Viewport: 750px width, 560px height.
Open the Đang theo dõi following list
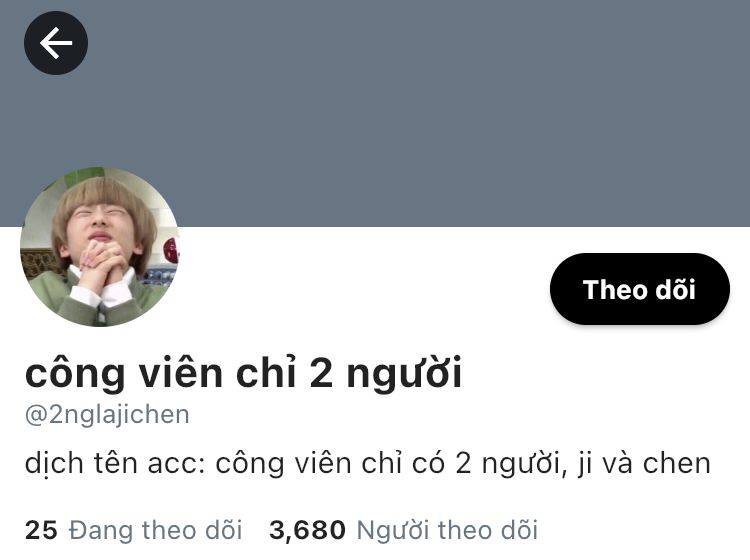(133, 530)
